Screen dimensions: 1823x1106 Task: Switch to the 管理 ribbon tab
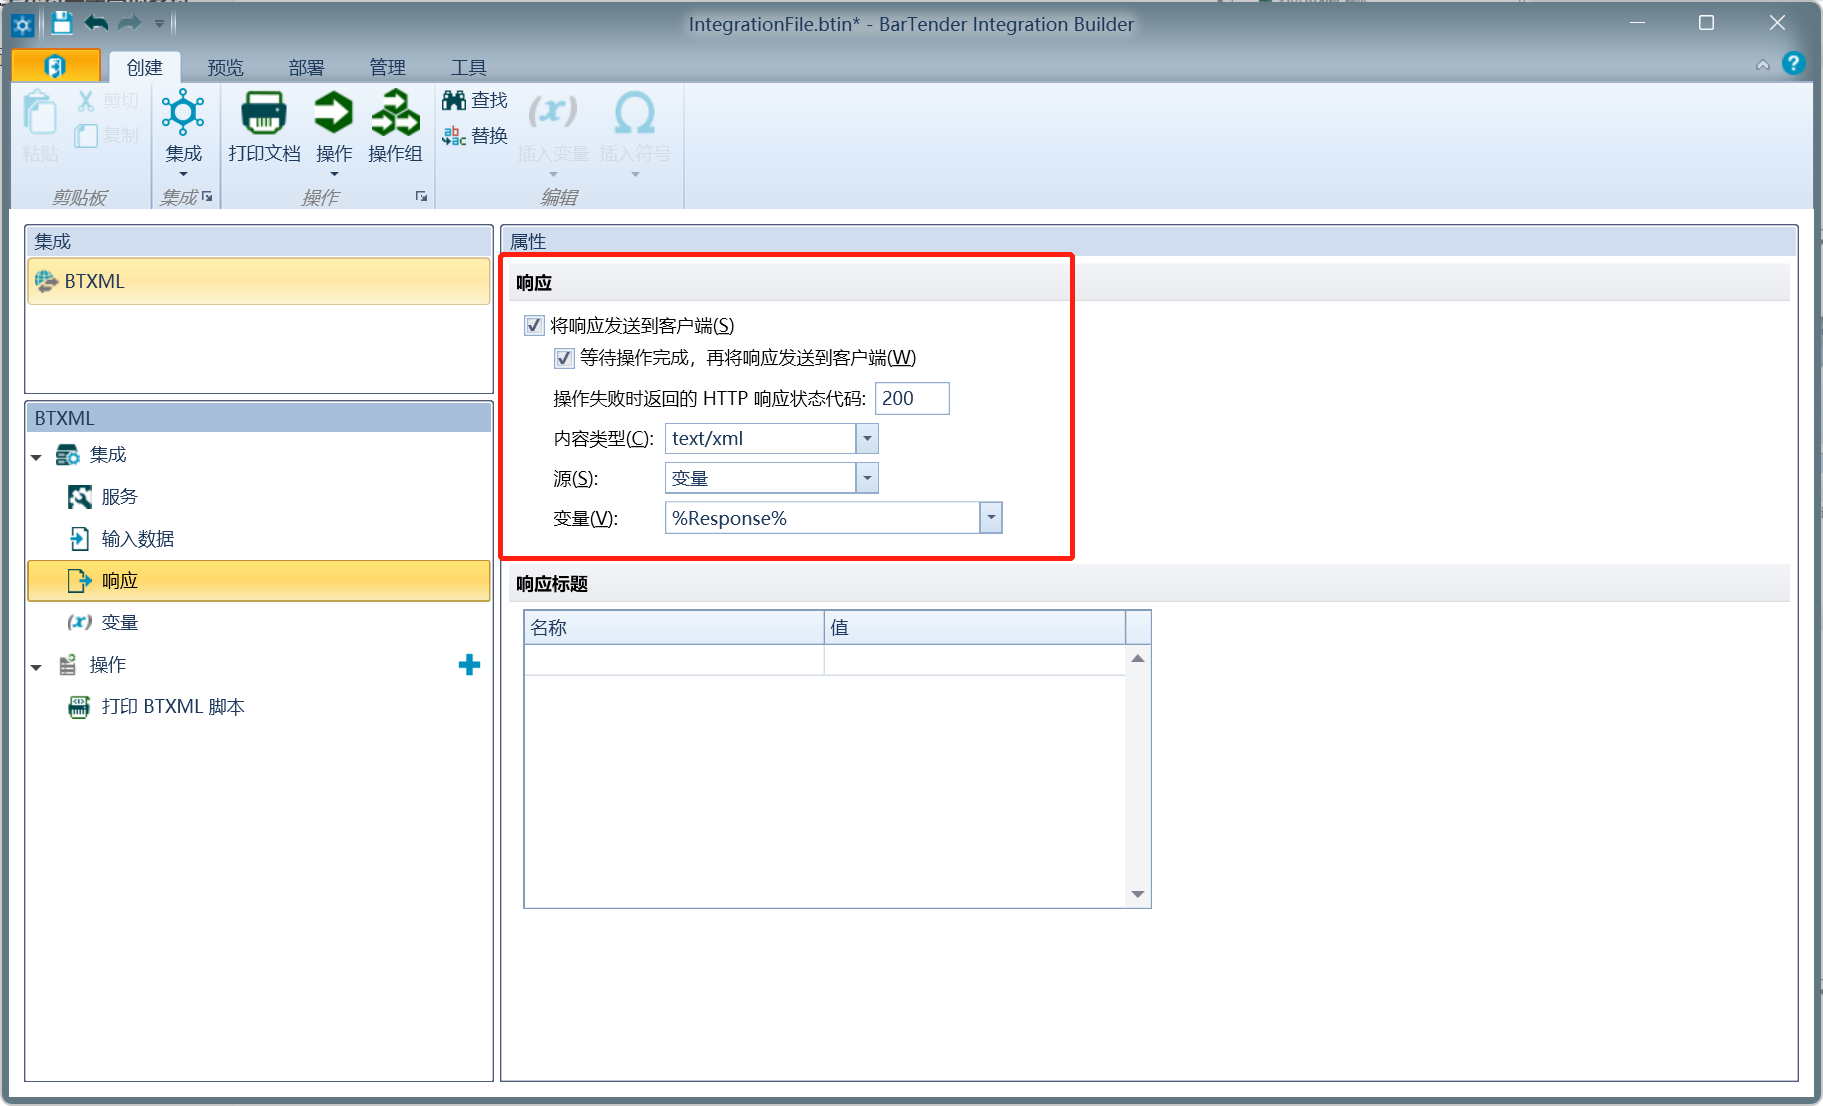(x=387, y=67)
